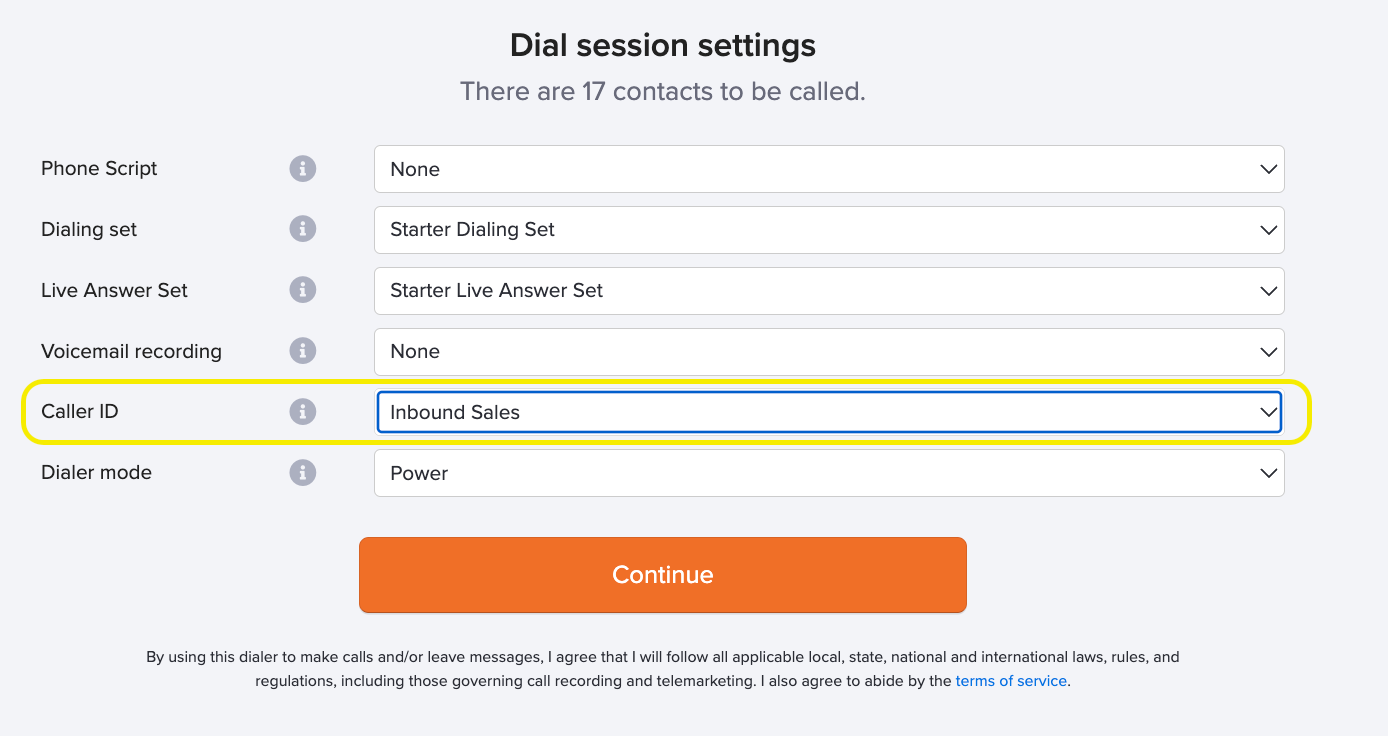Click the Dialing set info icon
The height and width of the screenshot is (736, 1388).
[x=303, y=229]
